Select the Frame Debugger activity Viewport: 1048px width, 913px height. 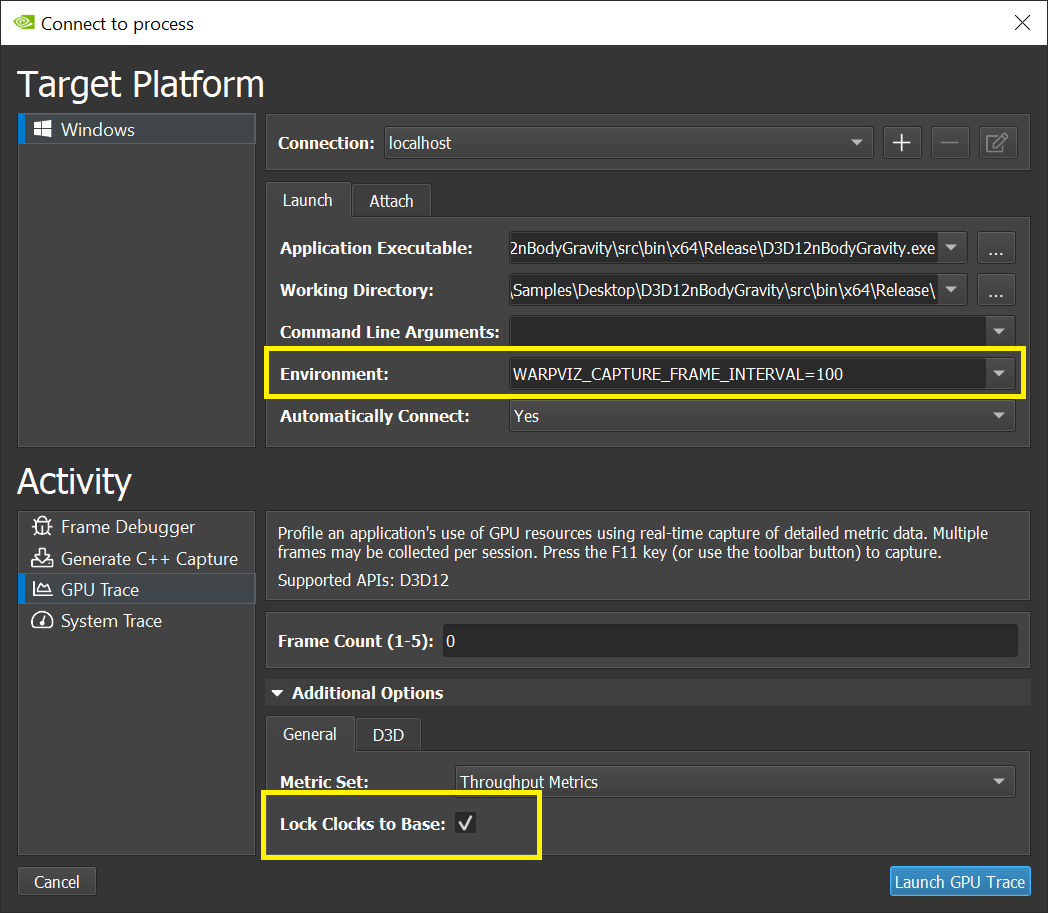point(127,527)
